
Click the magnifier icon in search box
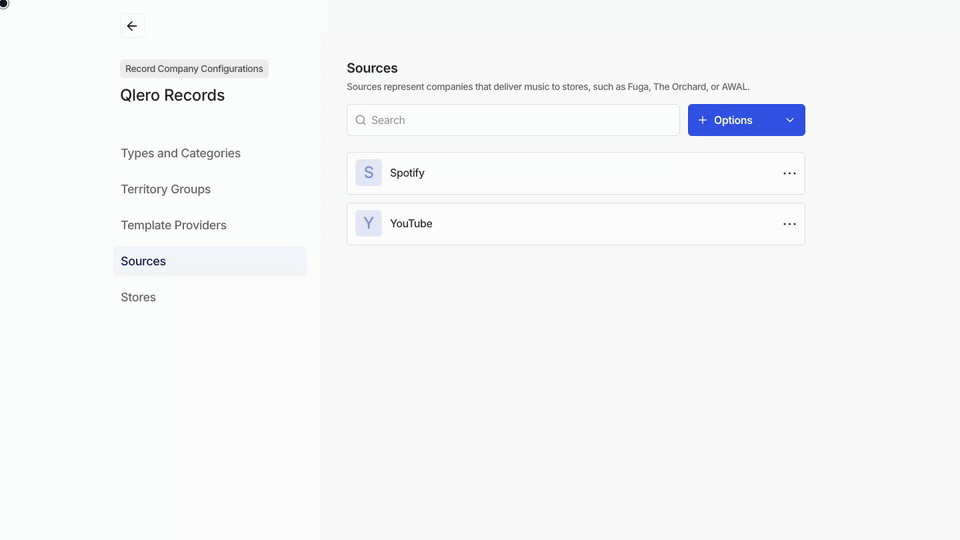tap(361, 120)
